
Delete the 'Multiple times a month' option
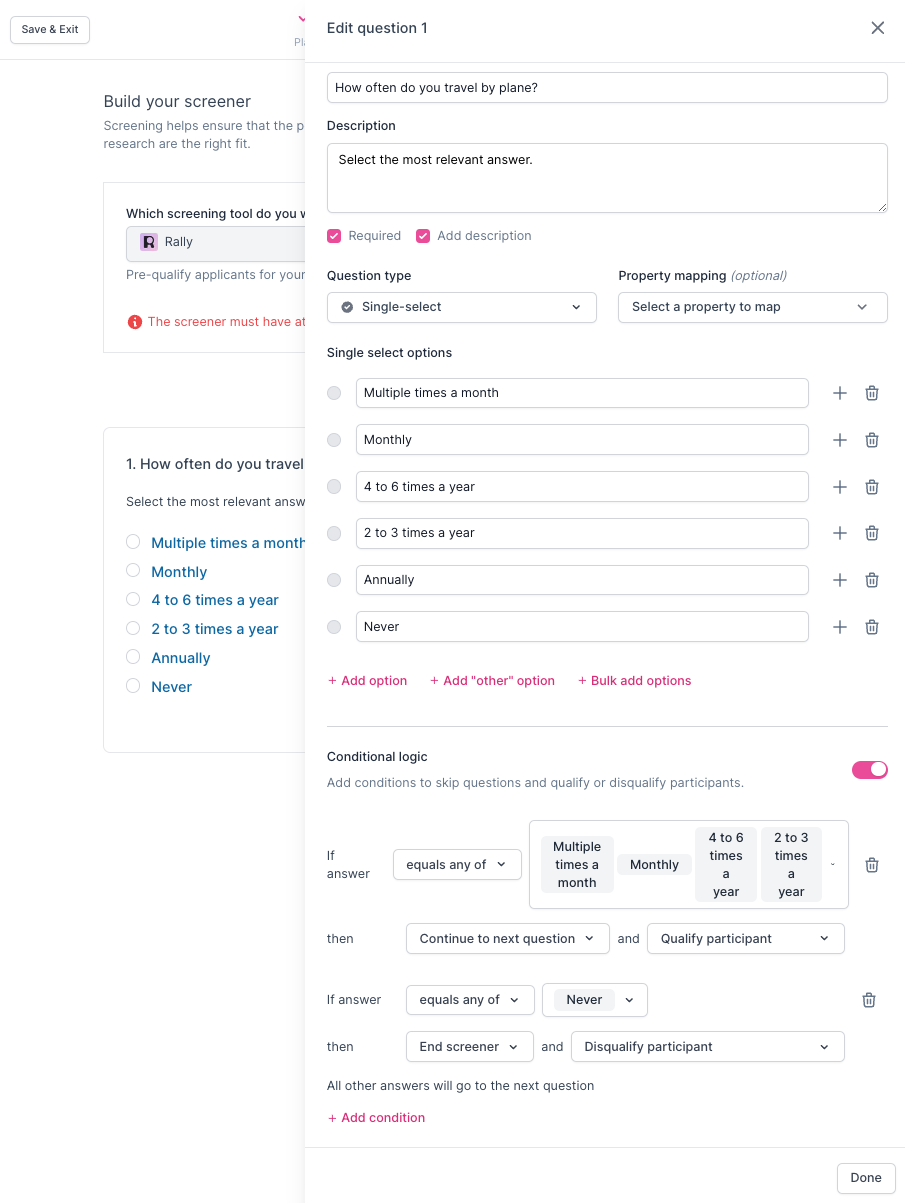coord(871,393)
